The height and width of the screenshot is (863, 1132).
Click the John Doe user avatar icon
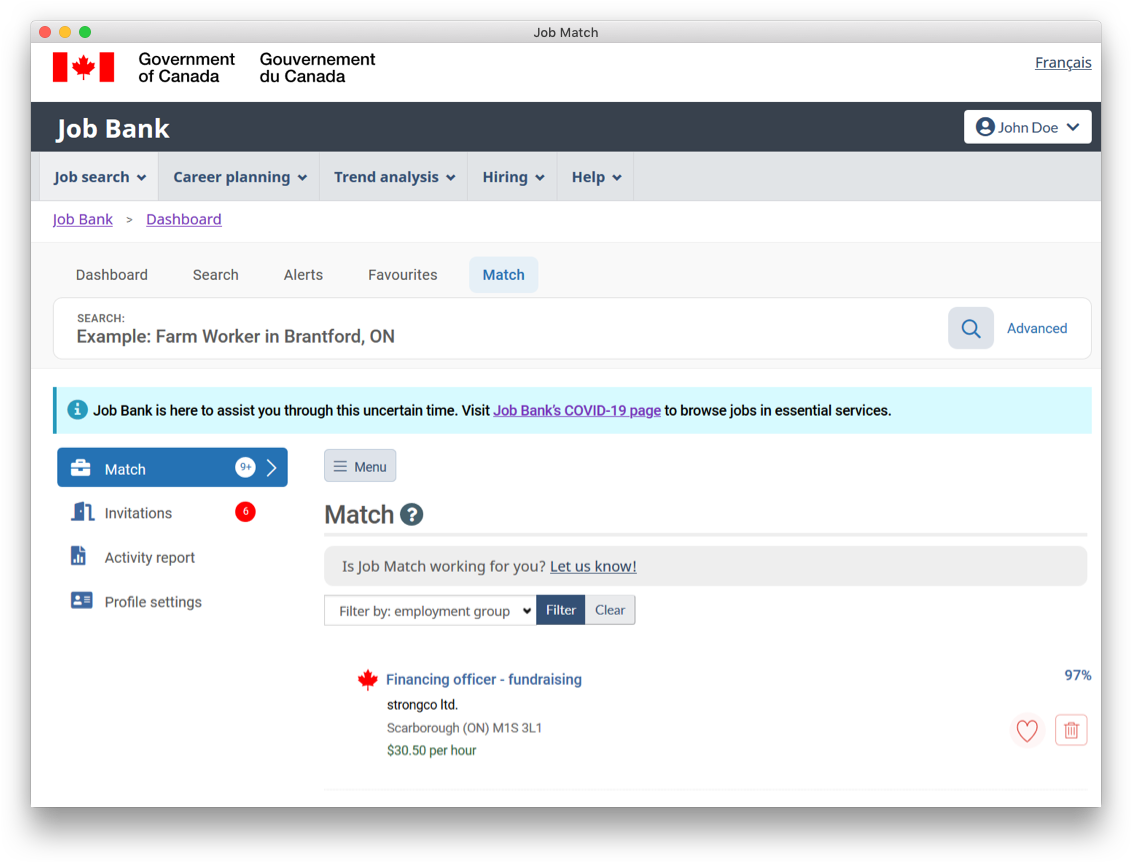[x=985, y=127]
